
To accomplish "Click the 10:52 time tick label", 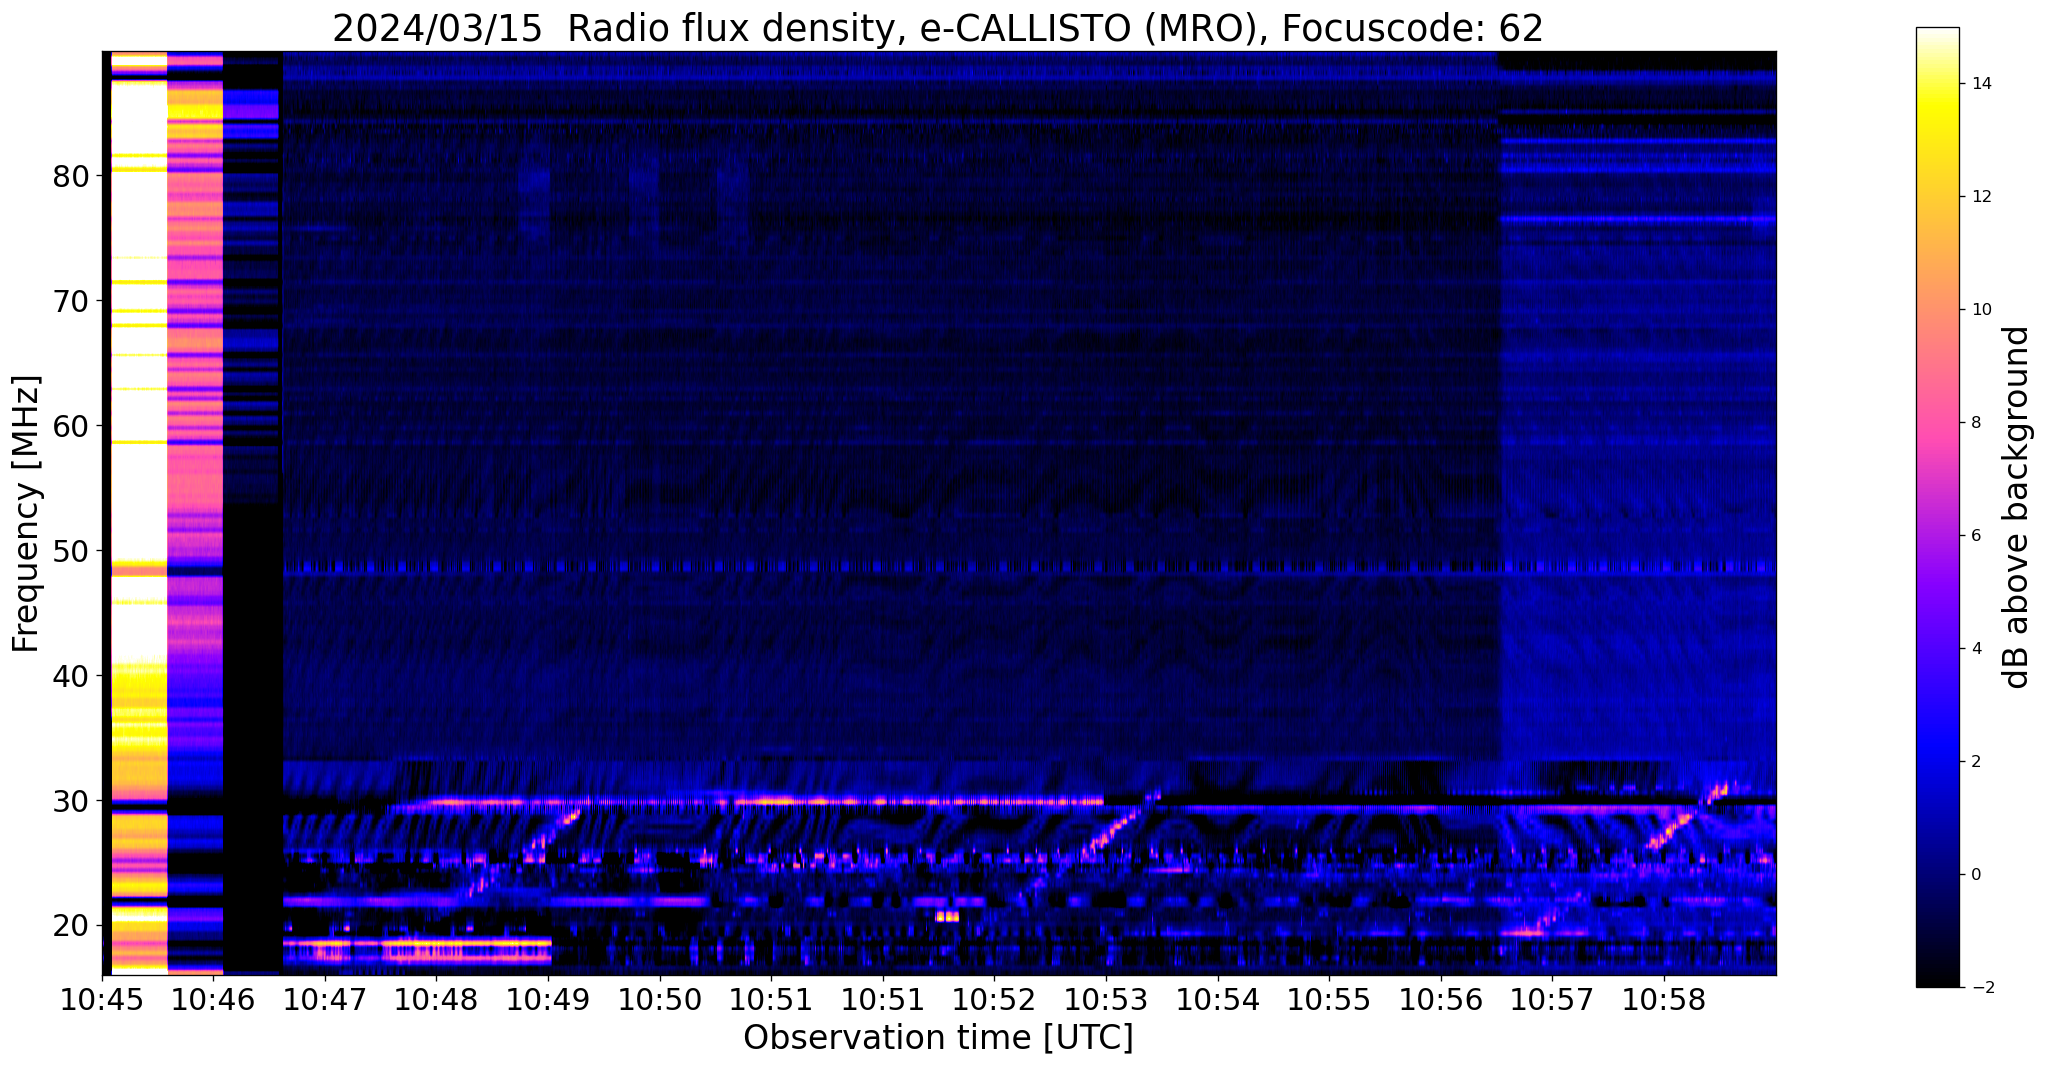I will pos(994,999).
